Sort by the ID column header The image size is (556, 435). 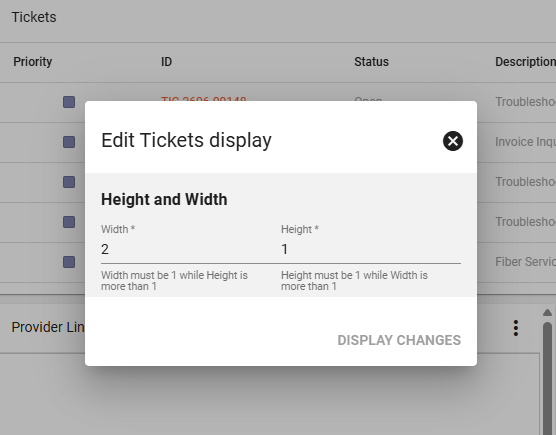[x=166, y=62]
